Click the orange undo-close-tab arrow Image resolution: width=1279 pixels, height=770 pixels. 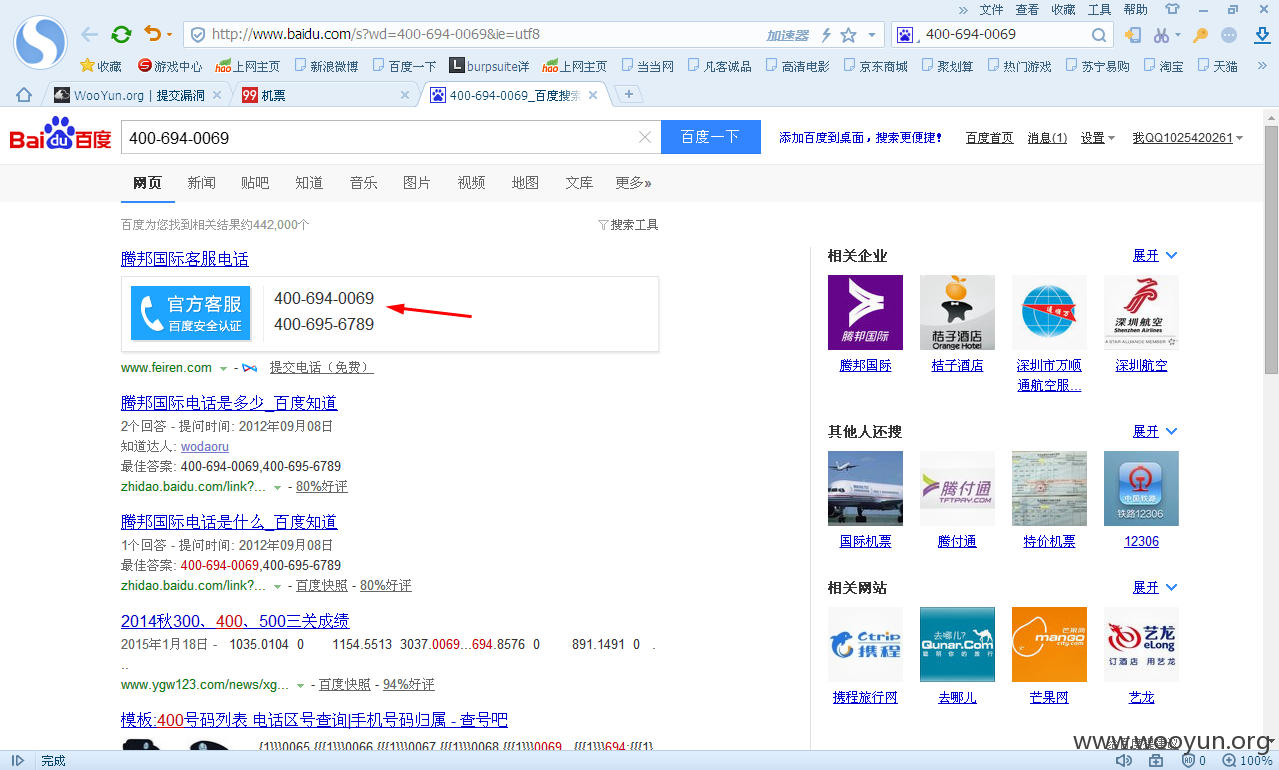click(x=152, y=35)
